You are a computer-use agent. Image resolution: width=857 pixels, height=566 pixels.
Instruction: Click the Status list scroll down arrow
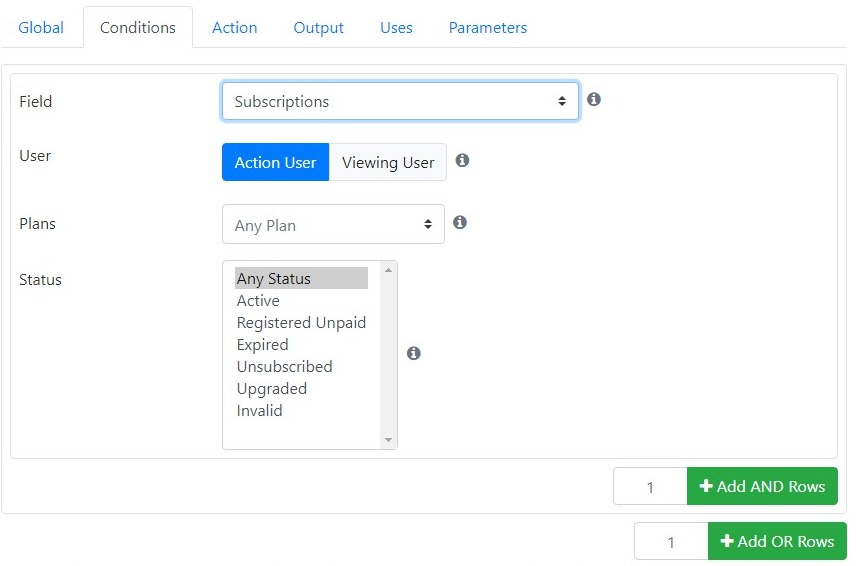[x=389, y=440]
